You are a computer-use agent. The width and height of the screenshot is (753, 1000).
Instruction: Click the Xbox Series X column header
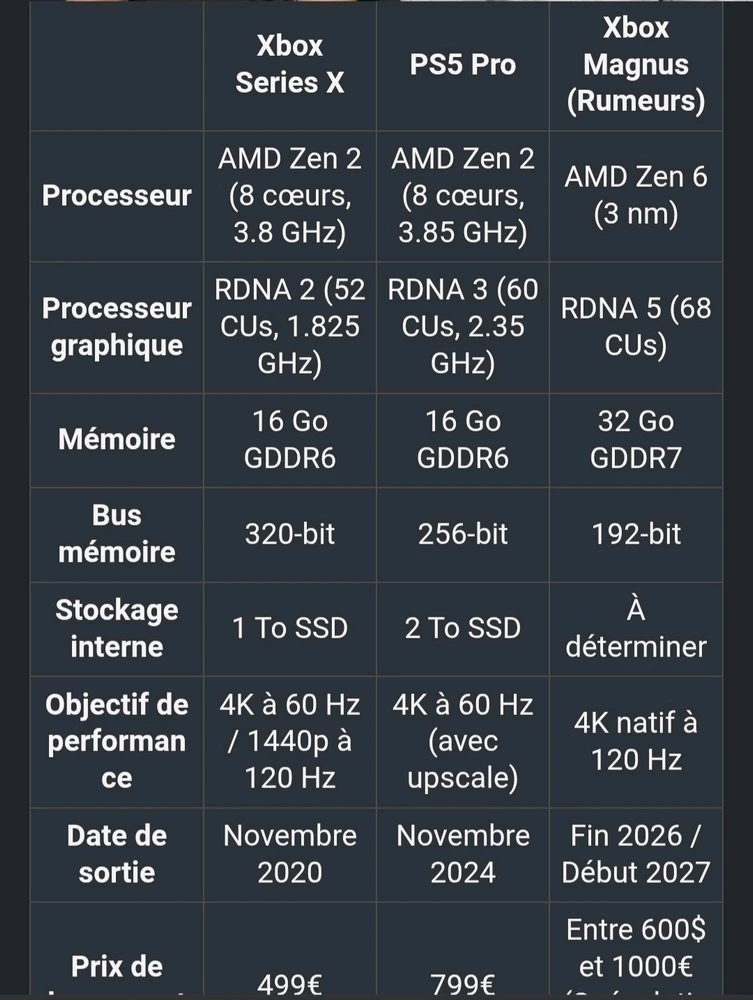(290, 65)
